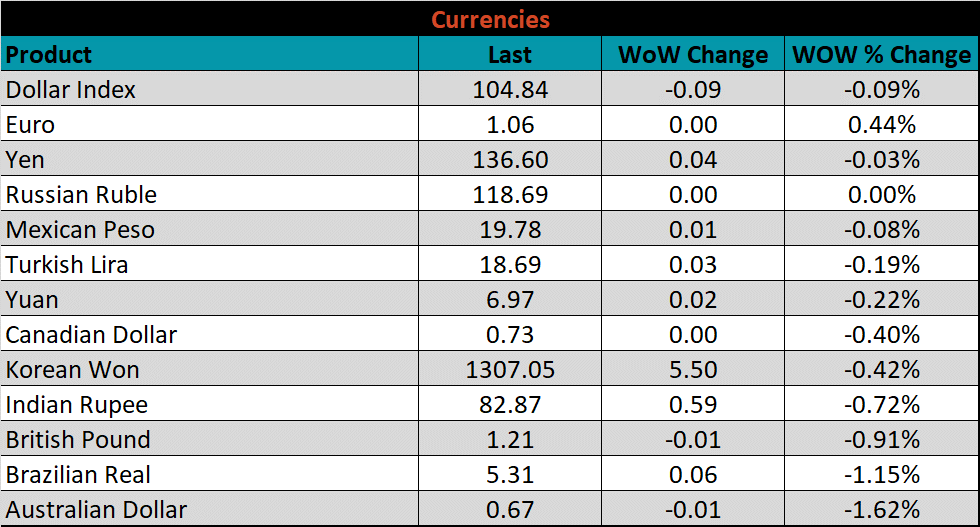The image size is (980, 527).
Task: Click the Currencies title banner
Action: pyautogui.click(x=490, y=19)
